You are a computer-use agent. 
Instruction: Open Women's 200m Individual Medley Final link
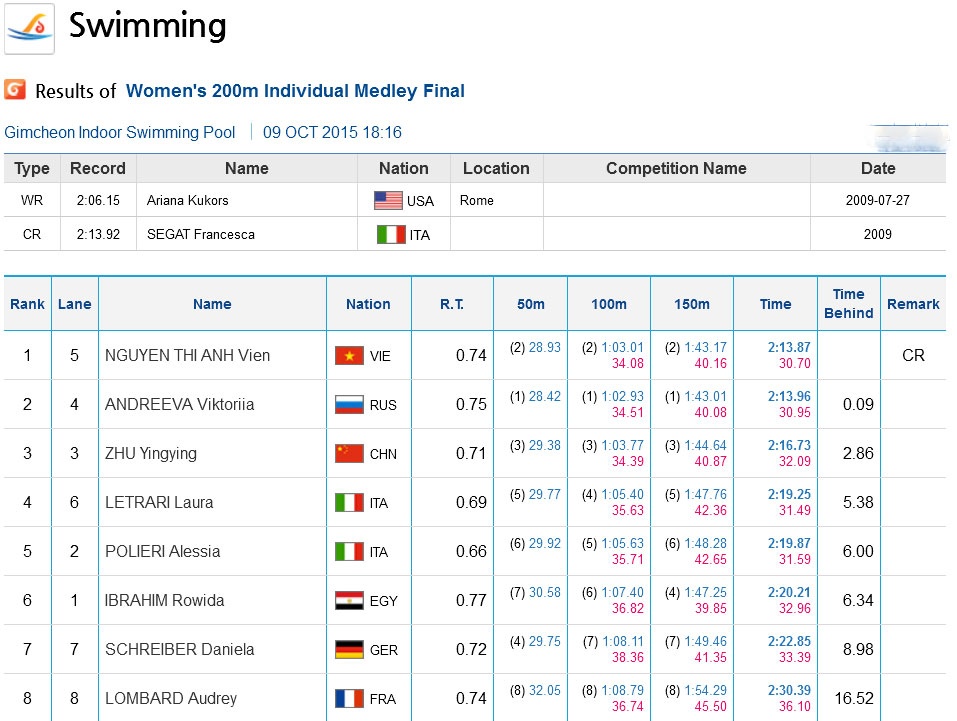295,91
